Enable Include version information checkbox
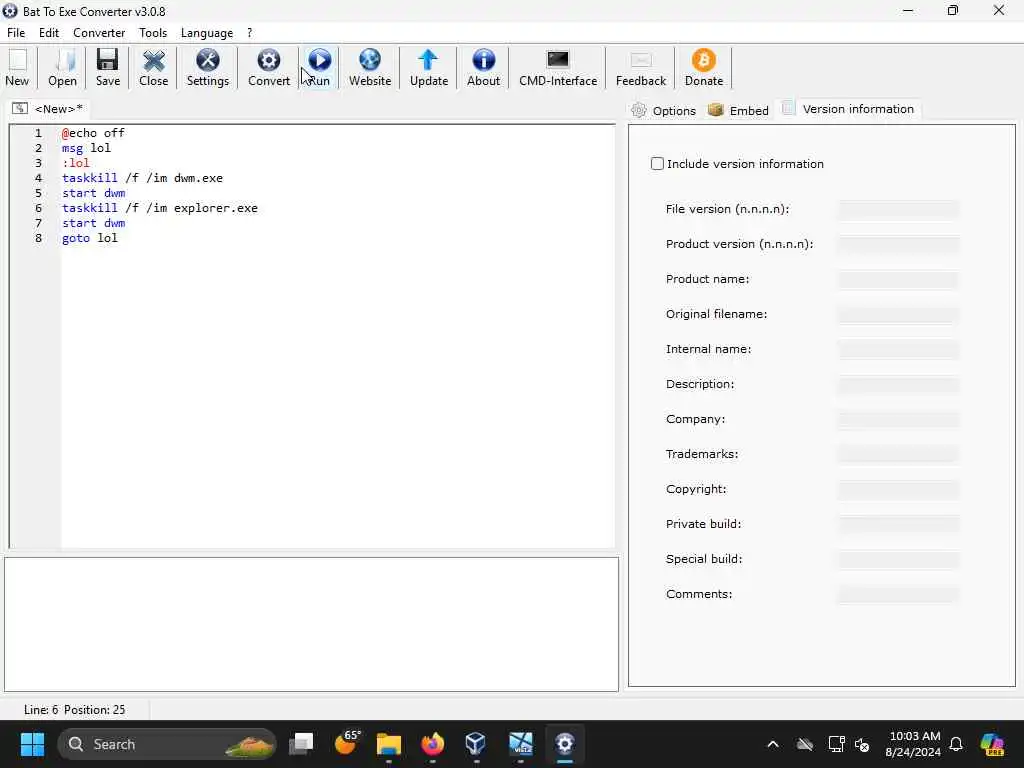This screenshot has height=768, width=1024. pyautogui.click(x=657, y=164)
